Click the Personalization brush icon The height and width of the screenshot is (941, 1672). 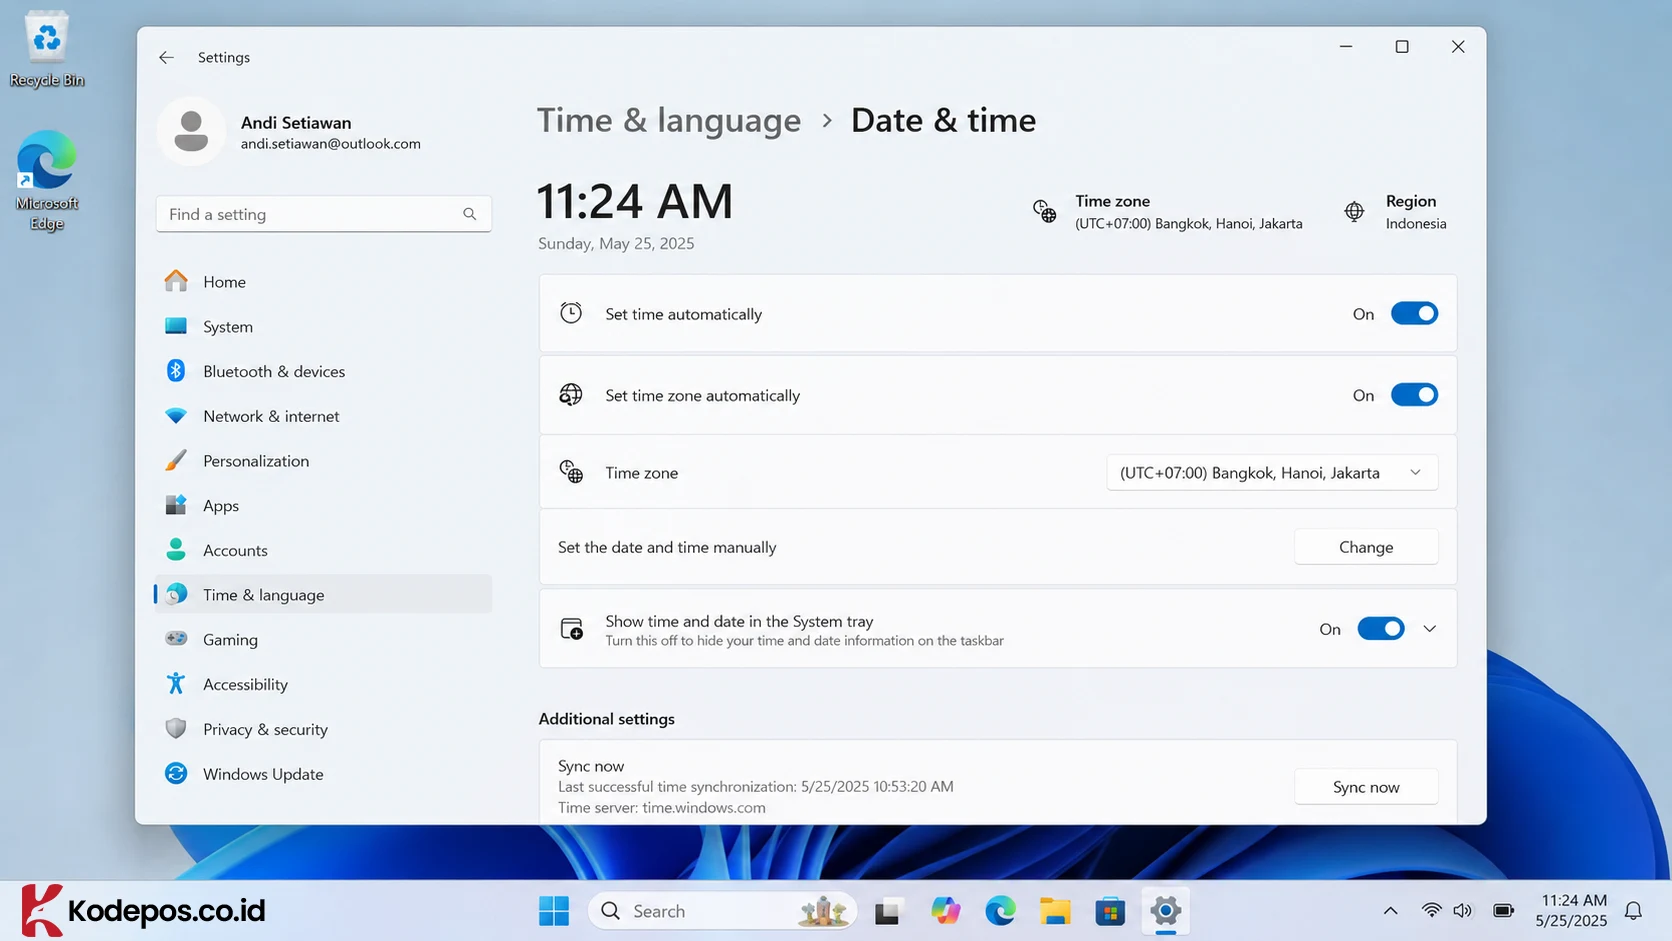176,460
